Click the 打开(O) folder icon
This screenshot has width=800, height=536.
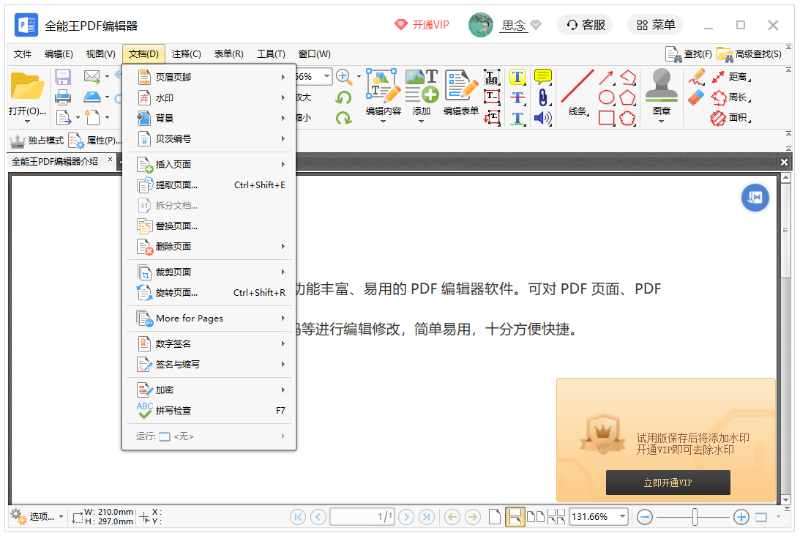(x=27, y=86)
